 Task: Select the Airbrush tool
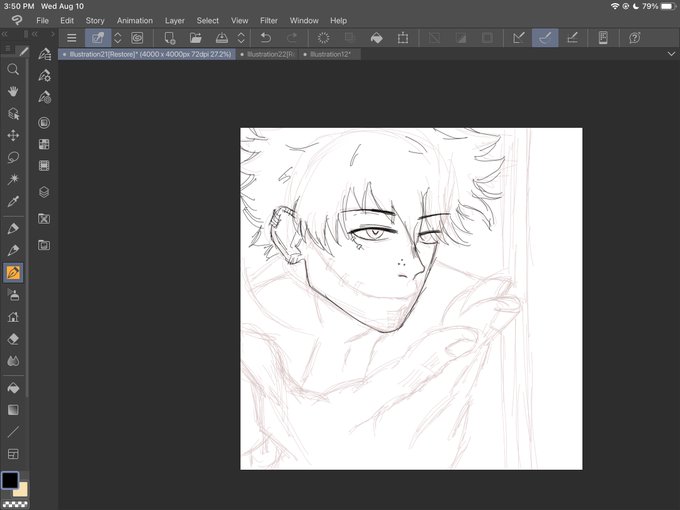pos(13,295)
